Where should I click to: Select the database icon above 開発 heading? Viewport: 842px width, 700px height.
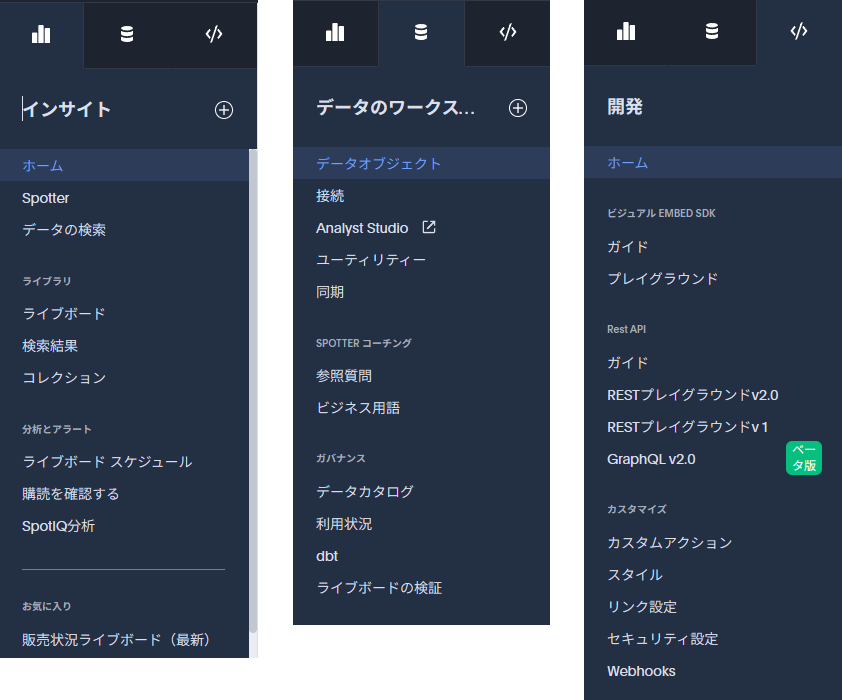coord(712,31)
